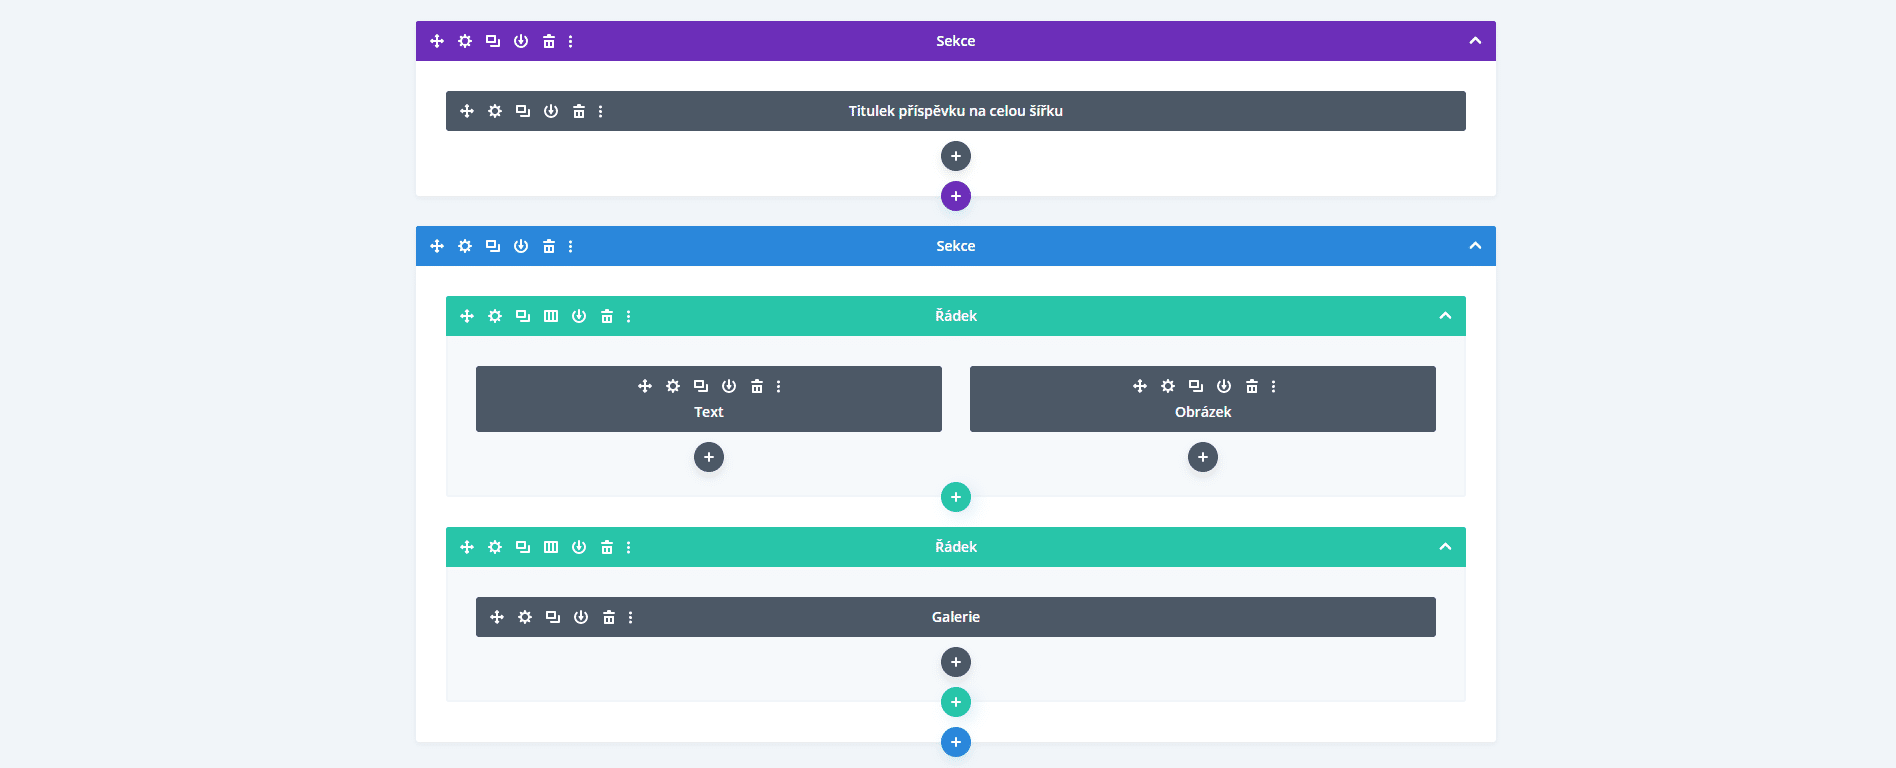Add module below Obrázek module
The height and width of the screenshot is (768, 1896).
coord(1203,457)
